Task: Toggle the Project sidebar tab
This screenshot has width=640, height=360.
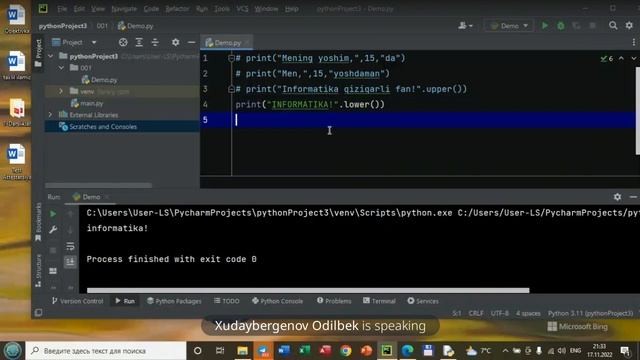Action: pyautogui.click(x=38, y=53)
